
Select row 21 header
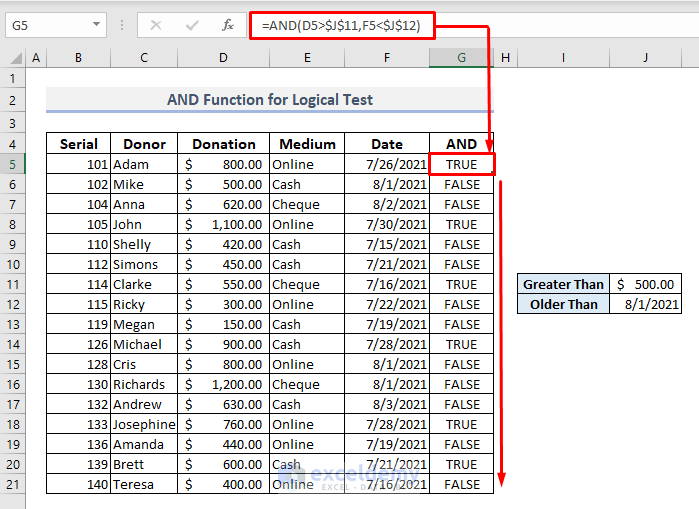coord(12,484)
